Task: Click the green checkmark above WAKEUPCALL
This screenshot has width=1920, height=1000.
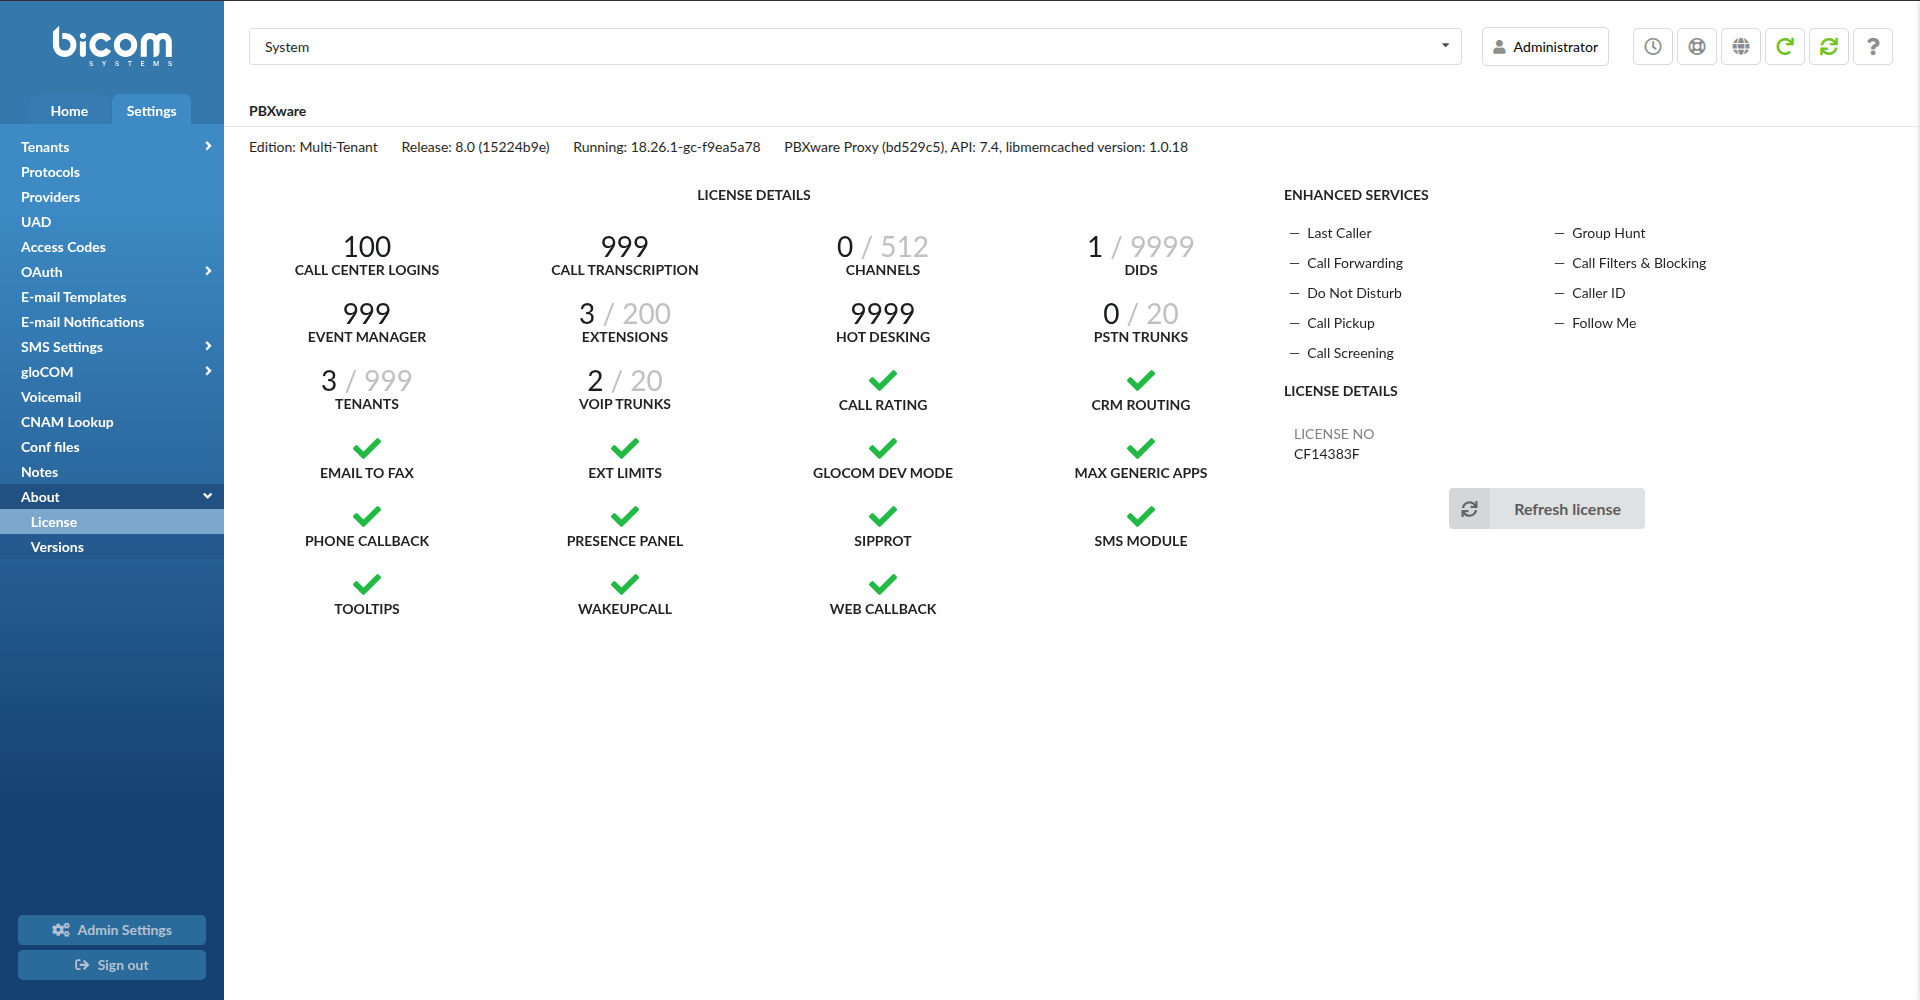Action: pyautogui.click(x=625, y=584)
